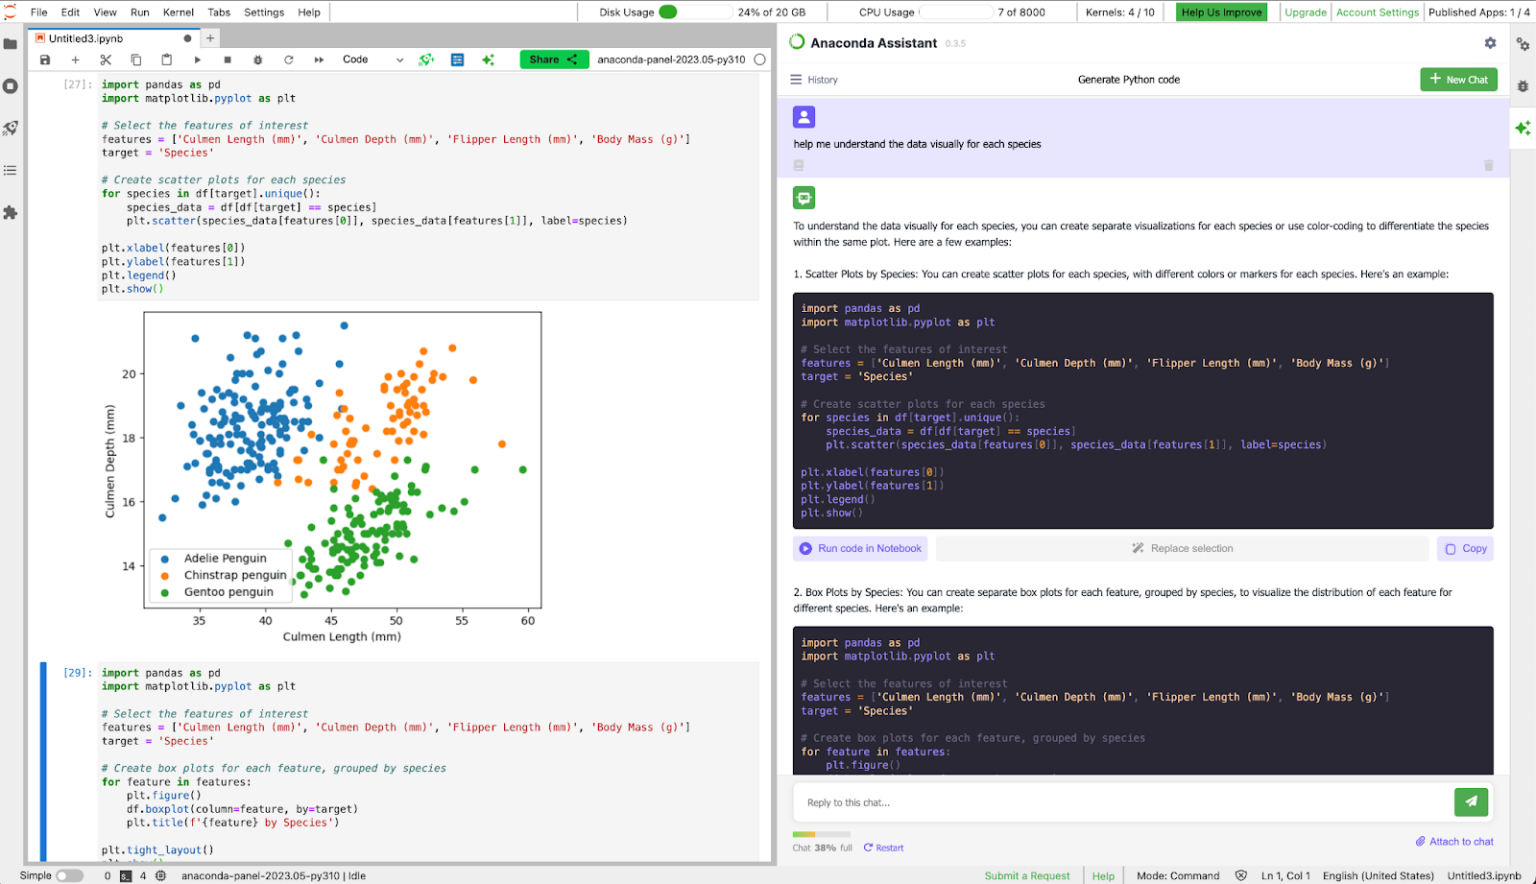1536x884 pixels.
Task: Open the Kernel menu
Action: tap(177, 12)
